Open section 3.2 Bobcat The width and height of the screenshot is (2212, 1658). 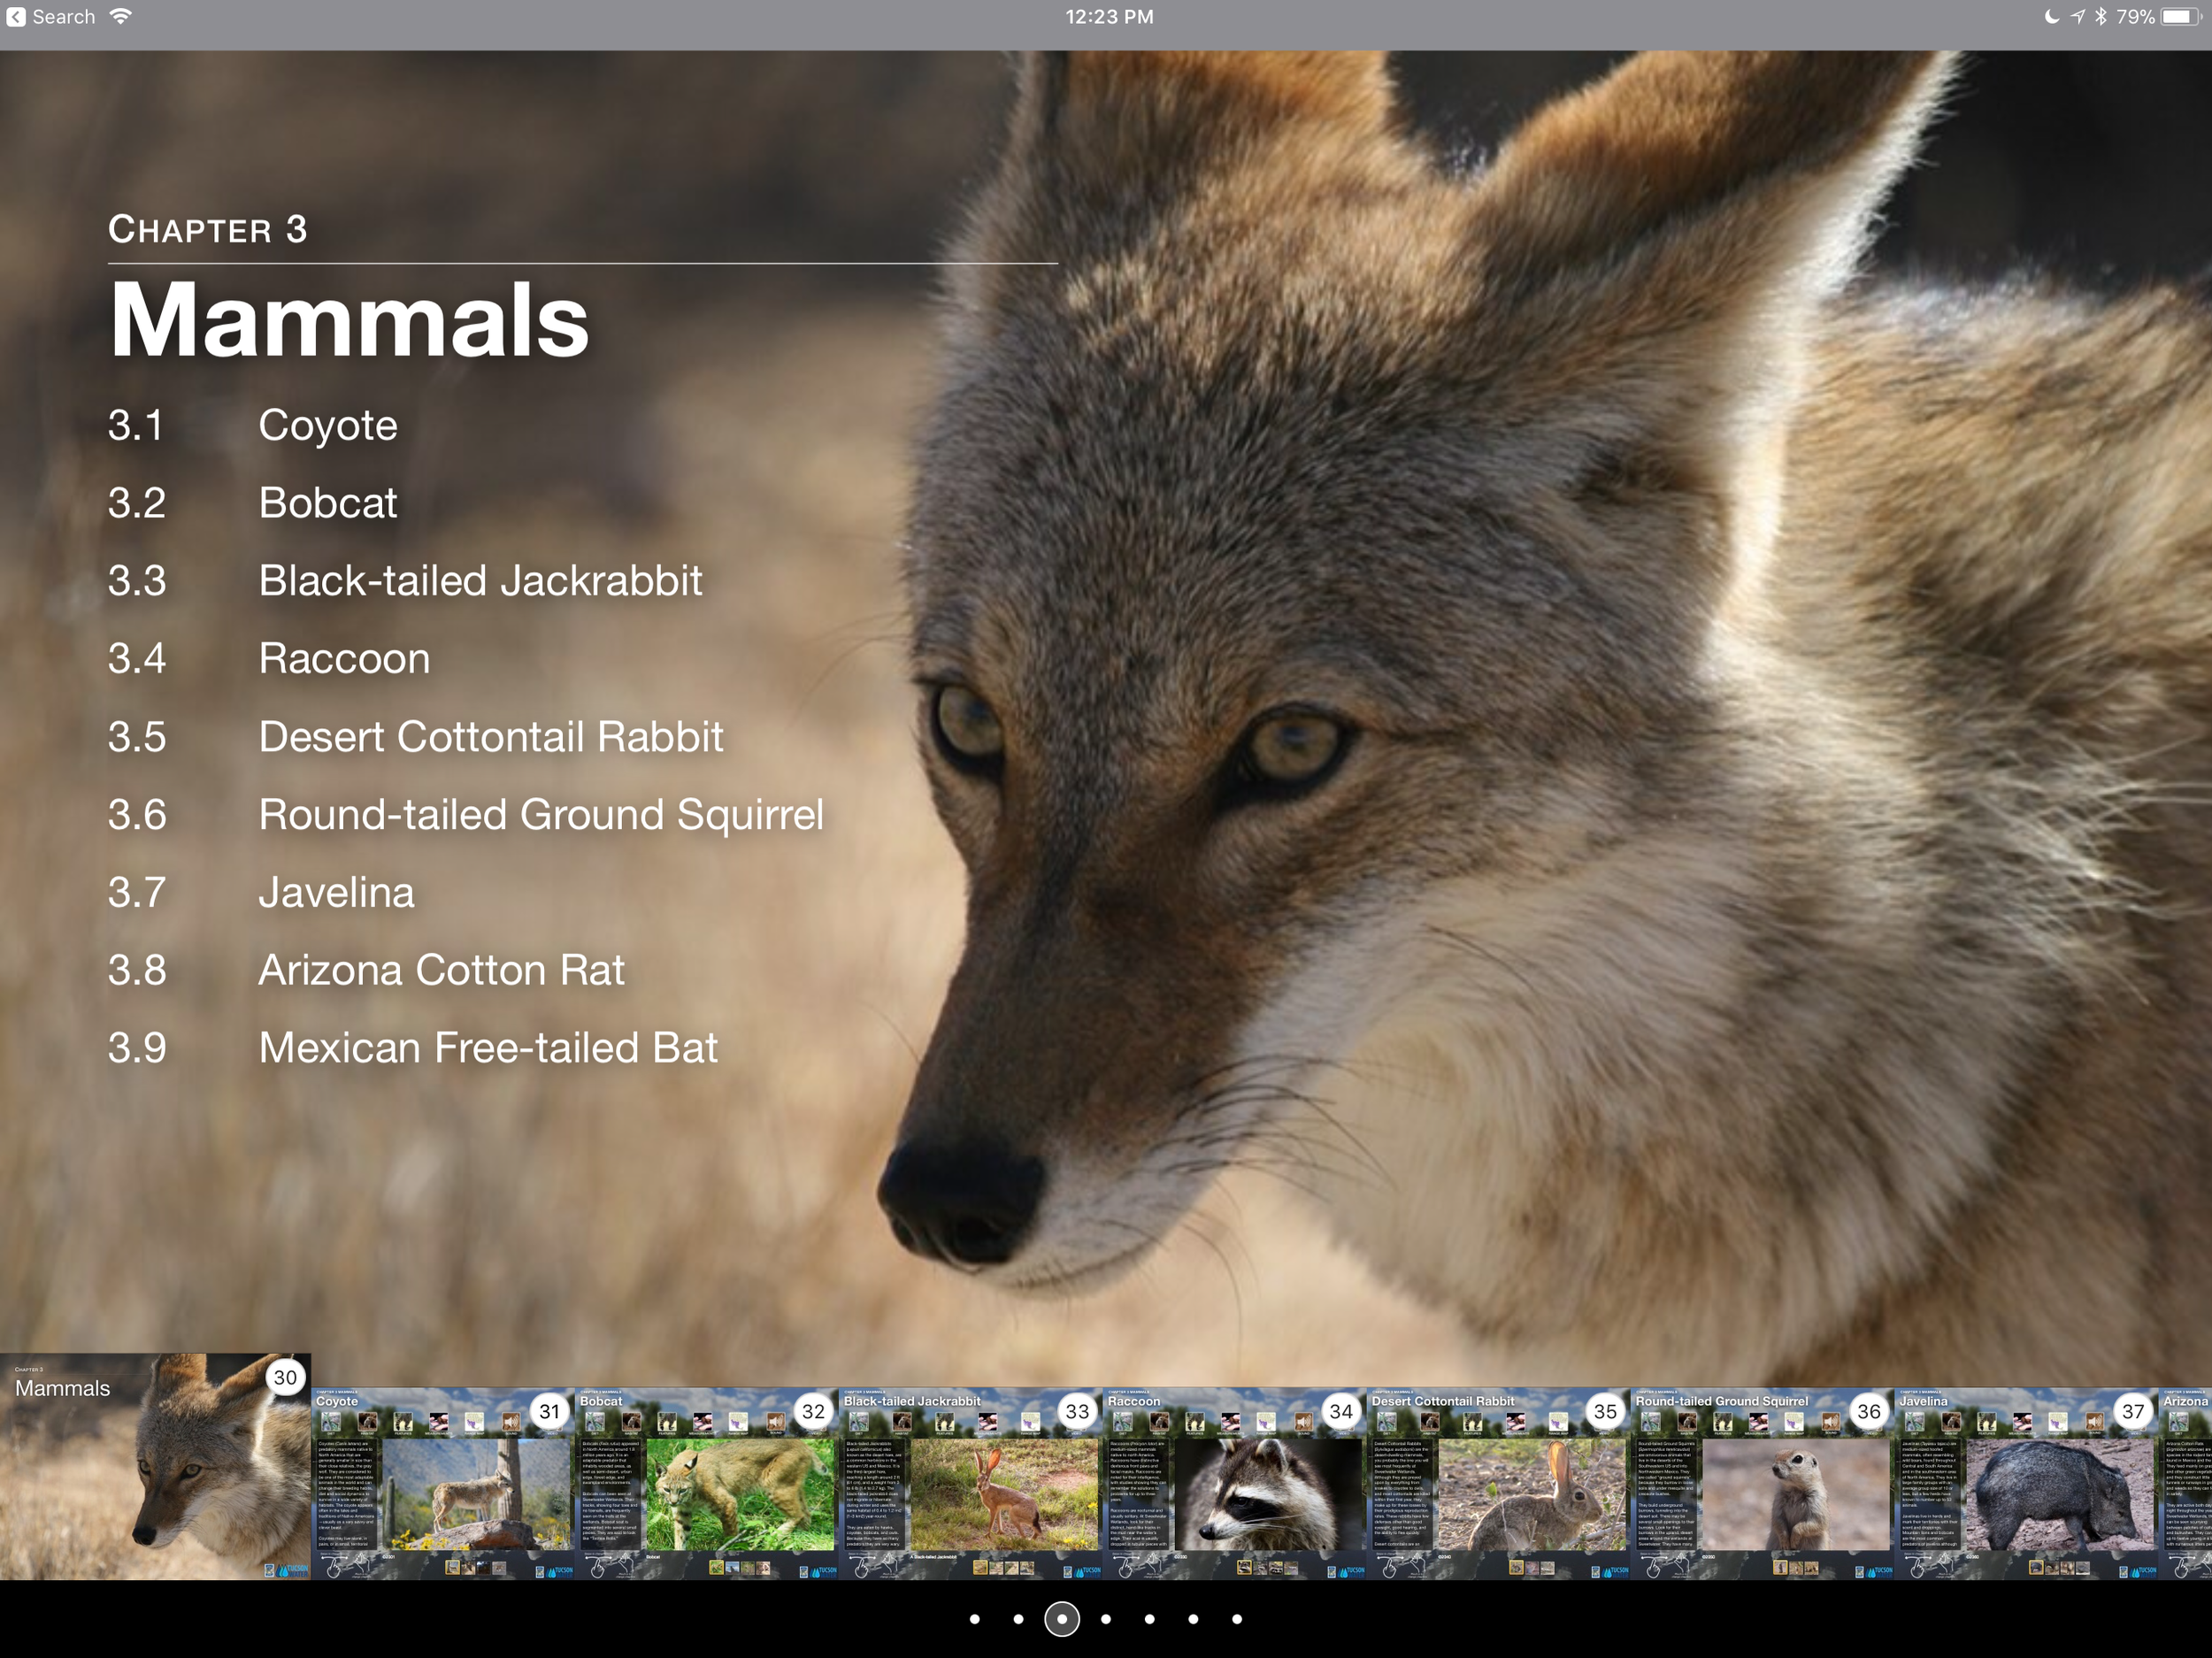327,503
